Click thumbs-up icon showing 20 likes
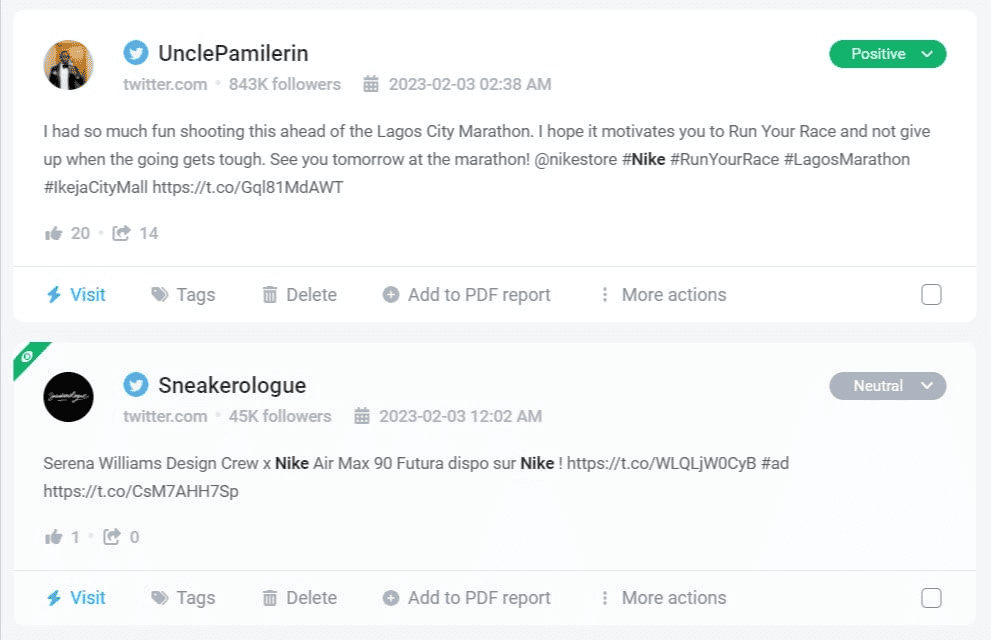The image size is (991, 640). point(54,234)
